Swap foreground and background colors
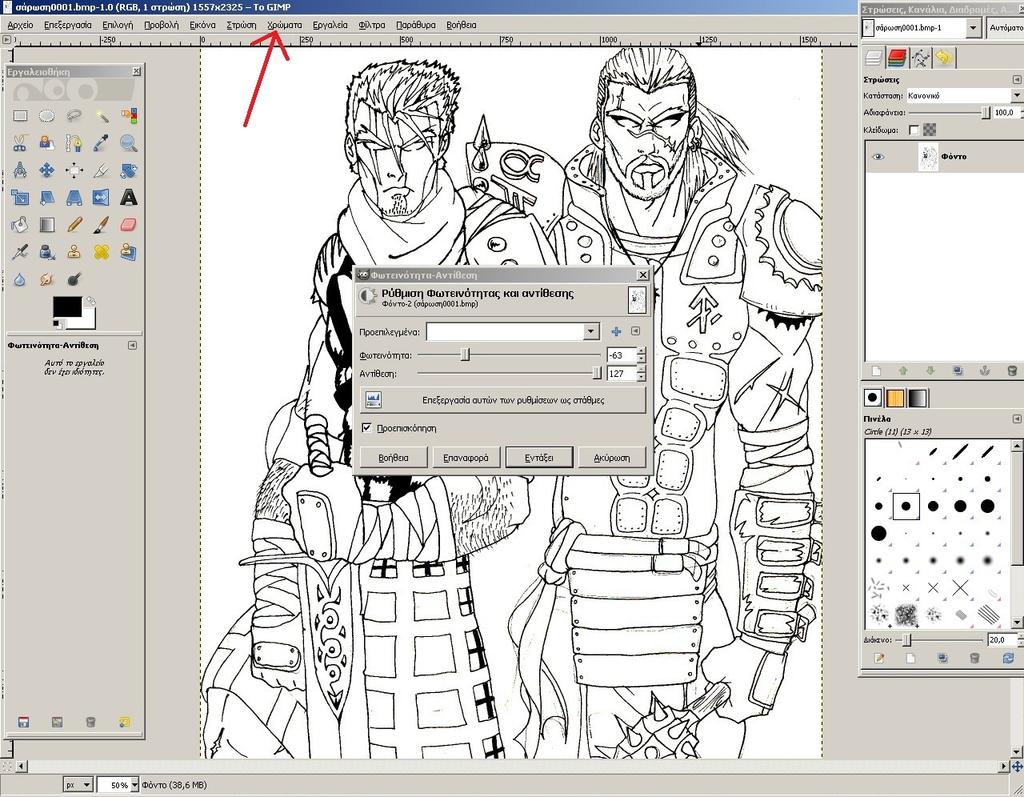This screenshot has width=1024, height=797. pos(91,301)
